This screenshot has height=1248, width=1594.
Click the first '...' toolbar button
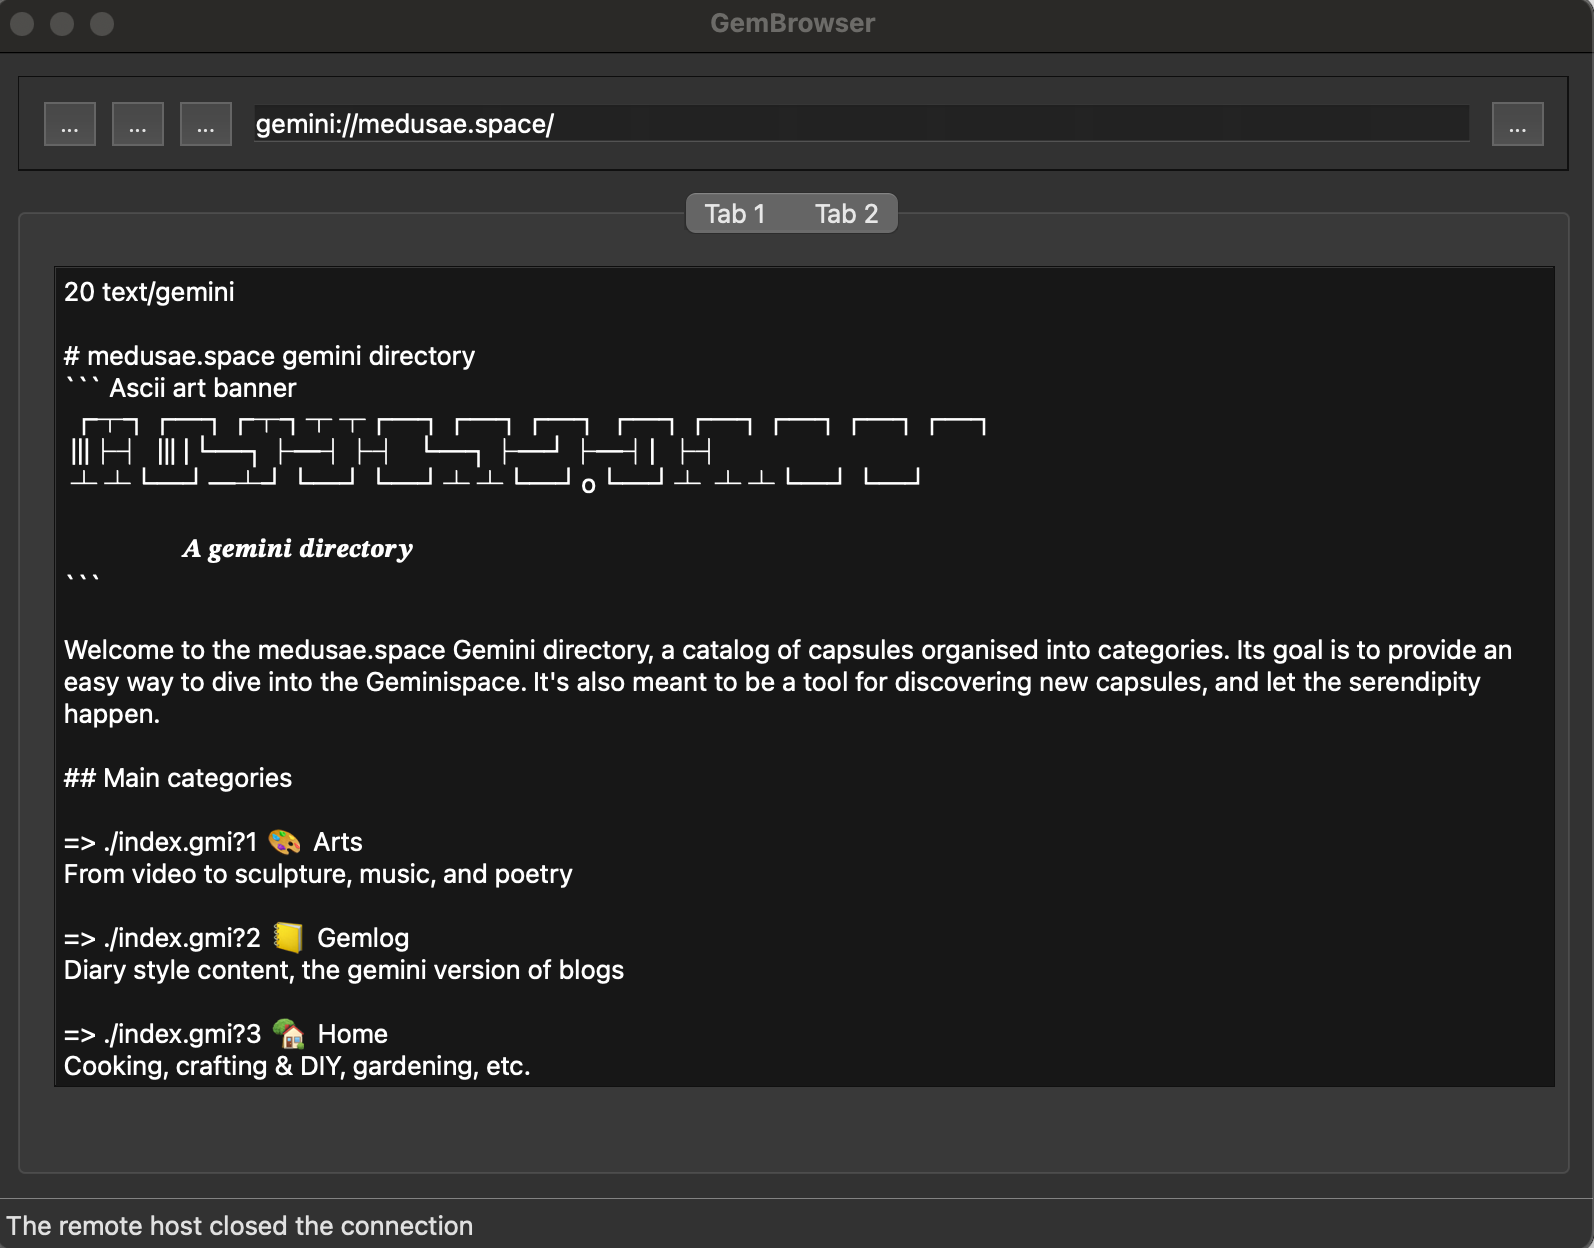(70, 124)
